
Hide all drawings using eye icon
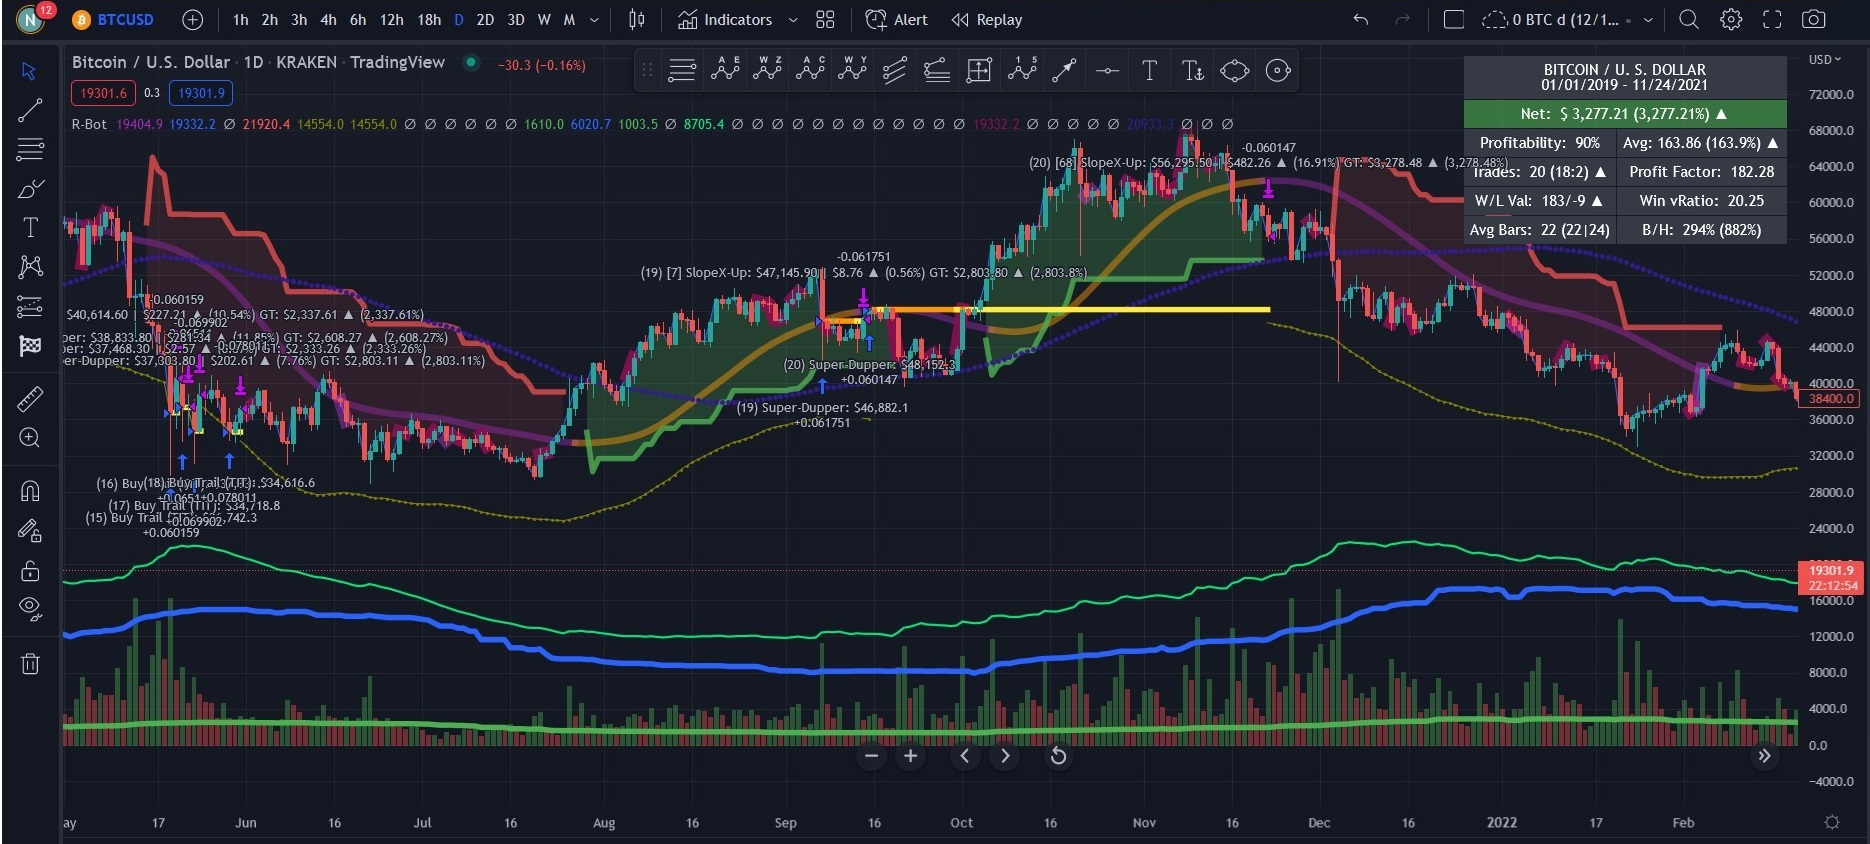click(x=30, y=608)
